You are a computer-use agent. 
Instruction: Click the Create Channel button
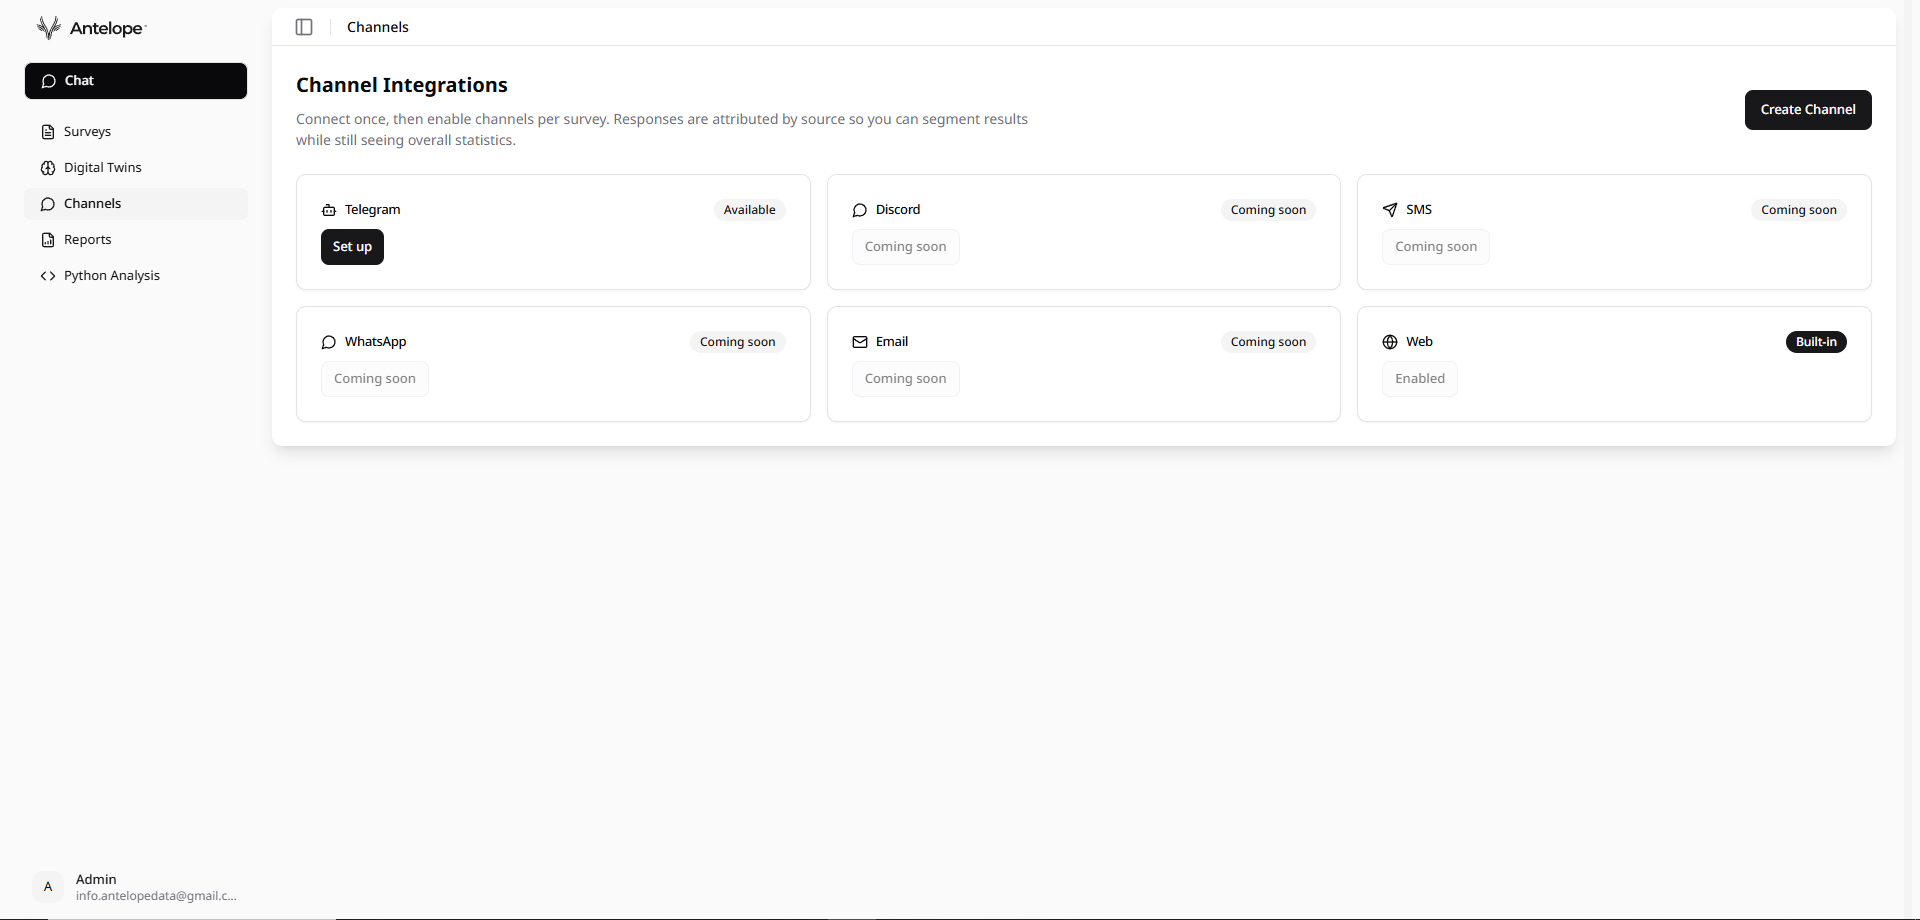click(1808, 109)
